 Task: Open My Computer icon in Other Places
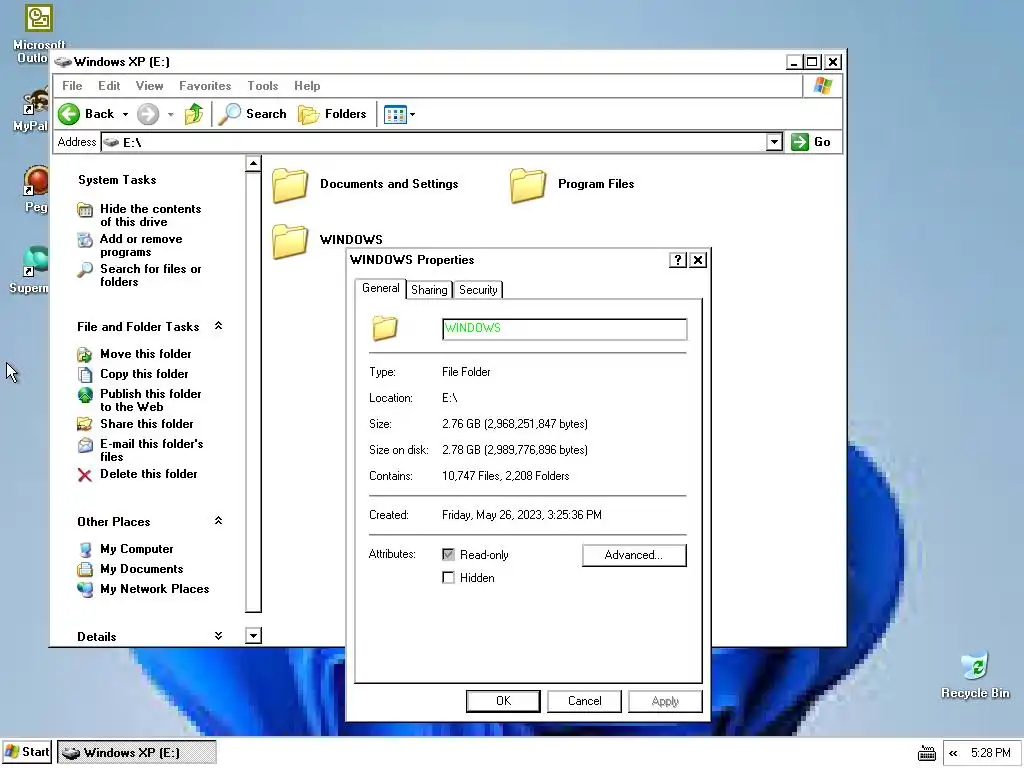85,550
